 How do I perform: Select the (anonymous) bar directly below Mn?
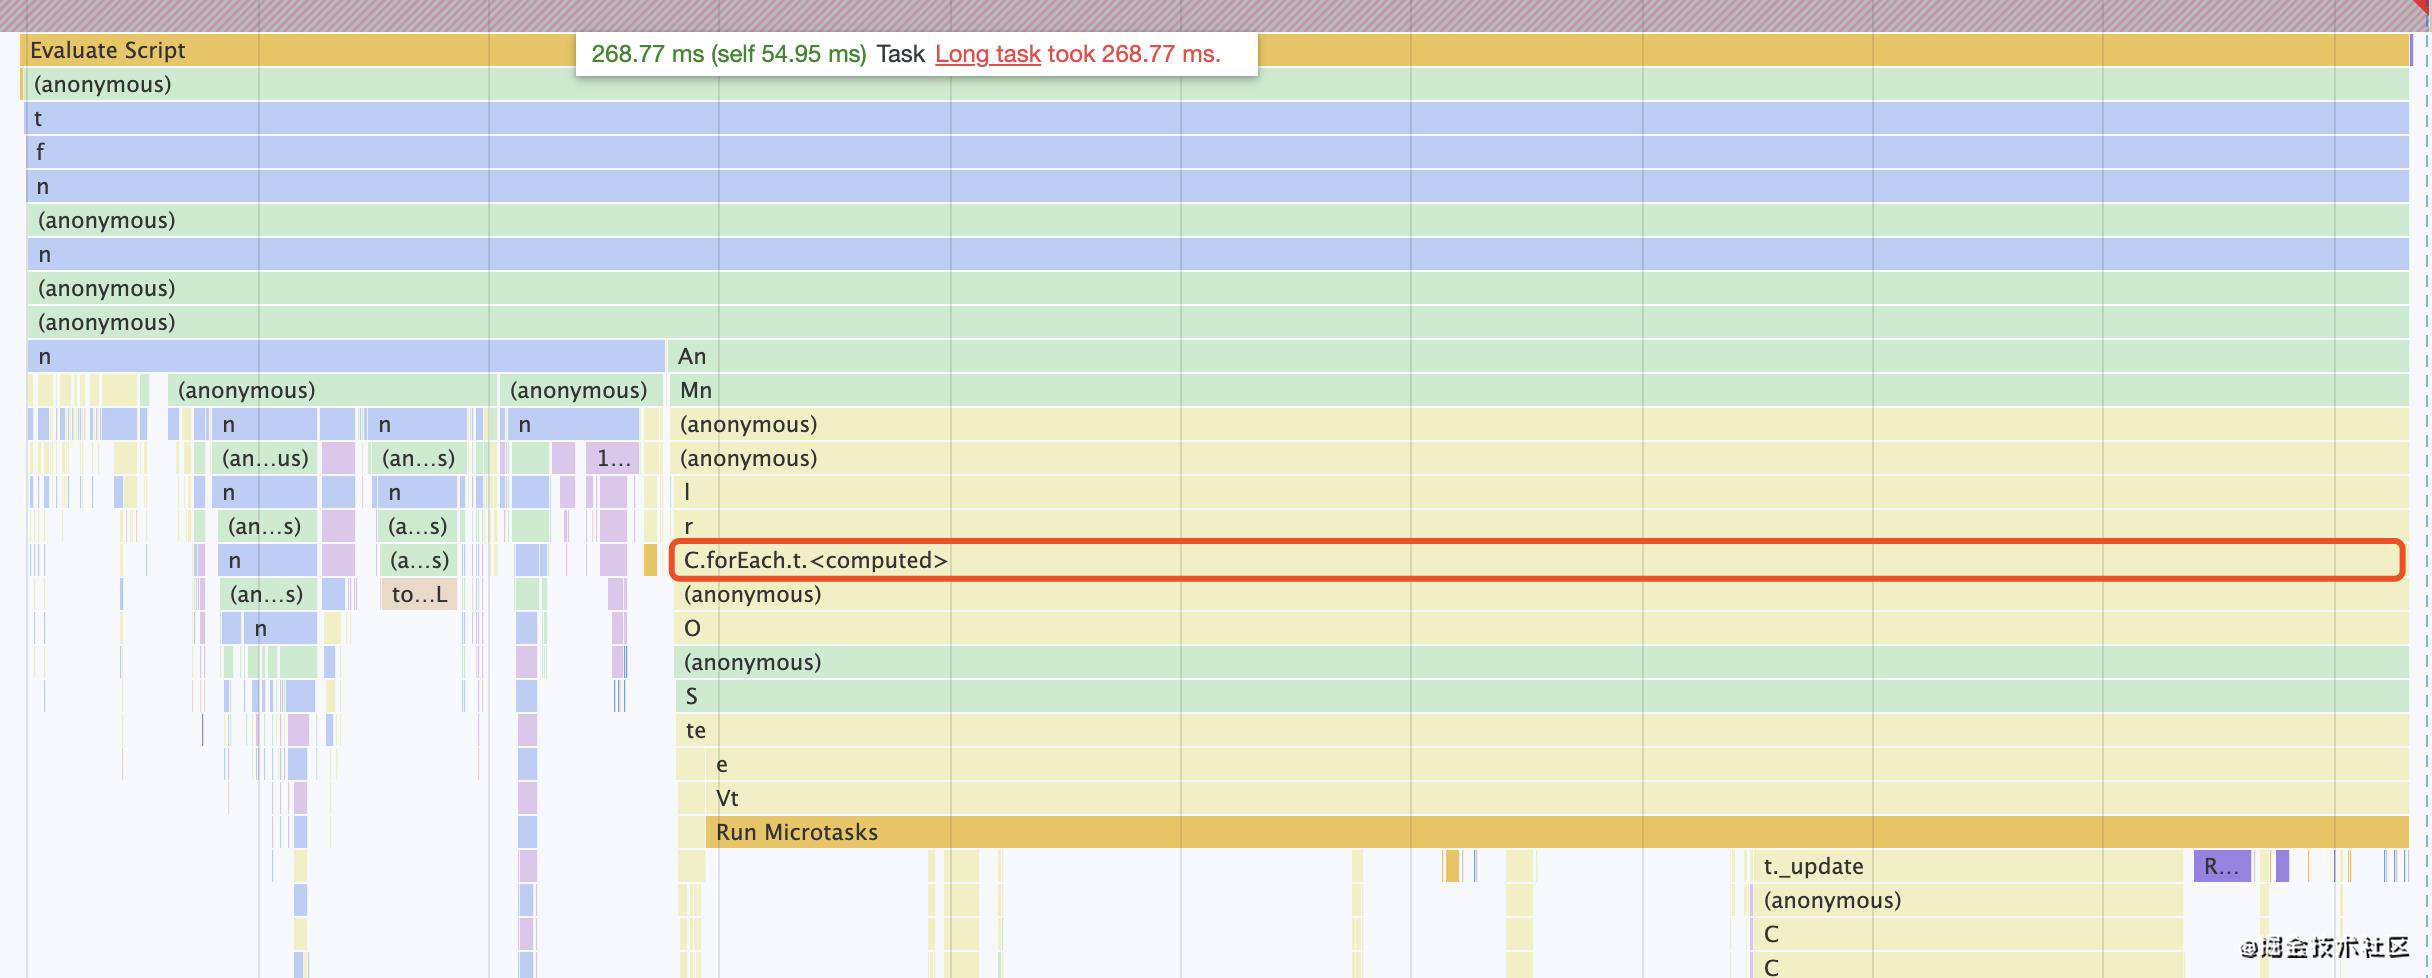[1540, 424]
